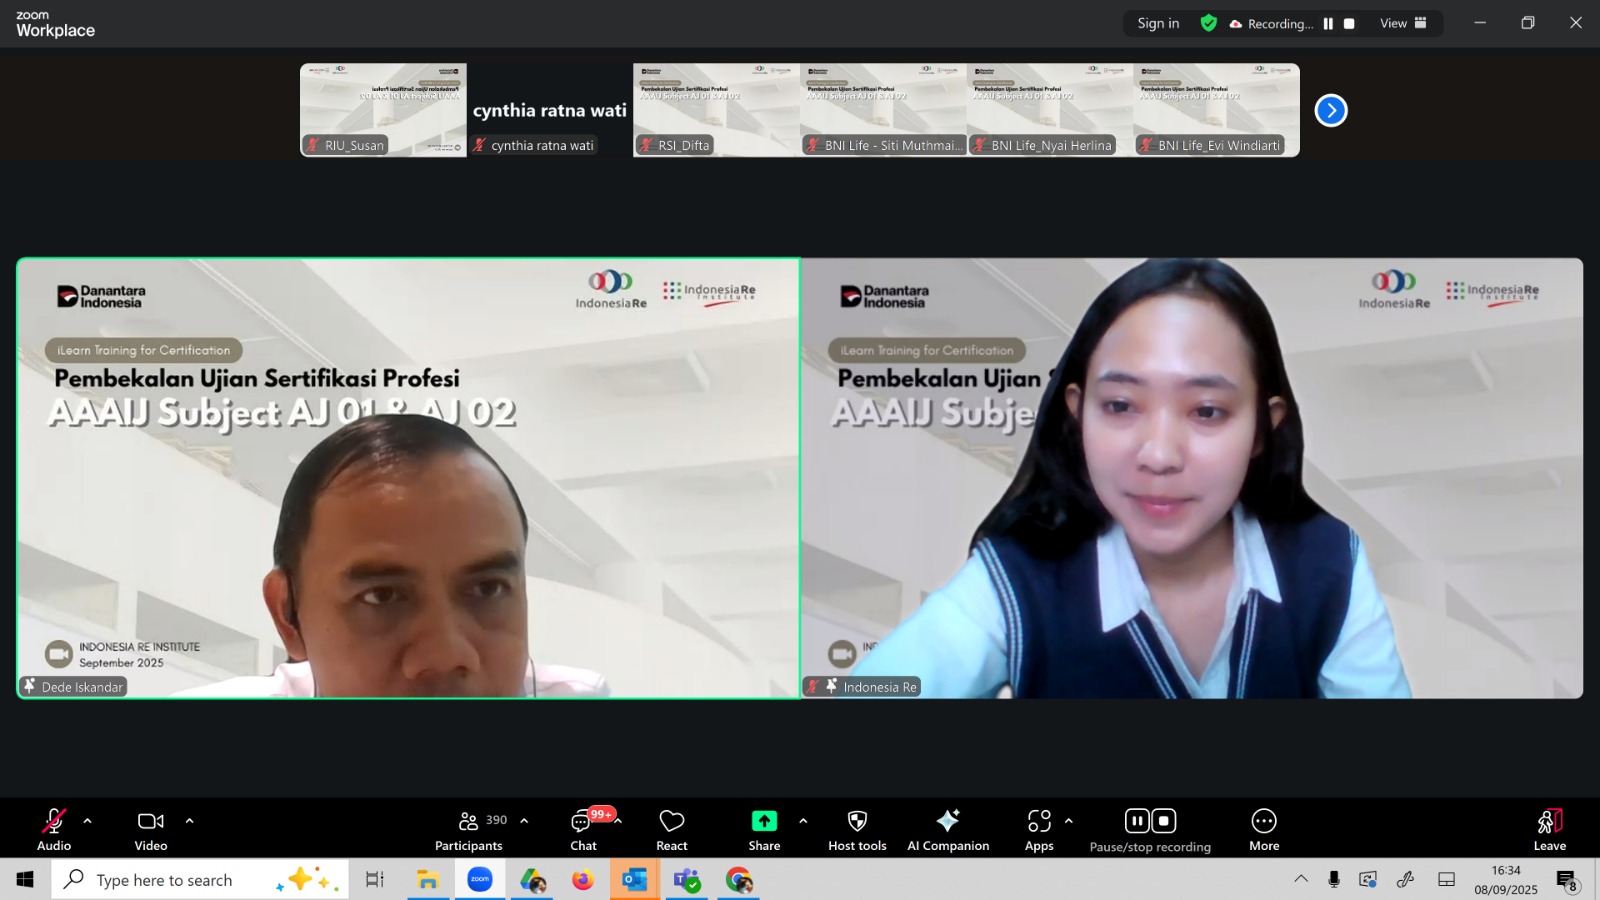Open the Chat panel

point(583,829)
